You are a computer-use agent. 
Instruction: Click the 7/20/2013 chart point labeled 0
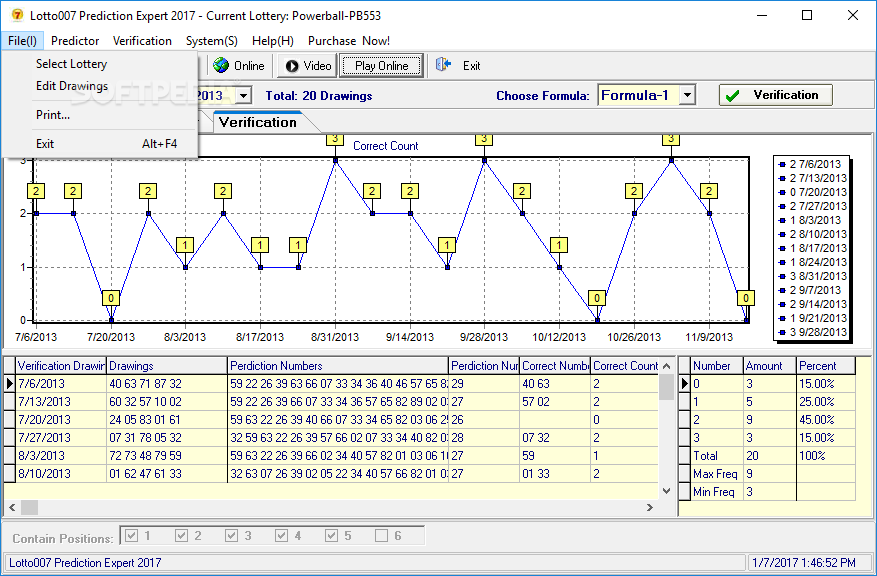111,320
